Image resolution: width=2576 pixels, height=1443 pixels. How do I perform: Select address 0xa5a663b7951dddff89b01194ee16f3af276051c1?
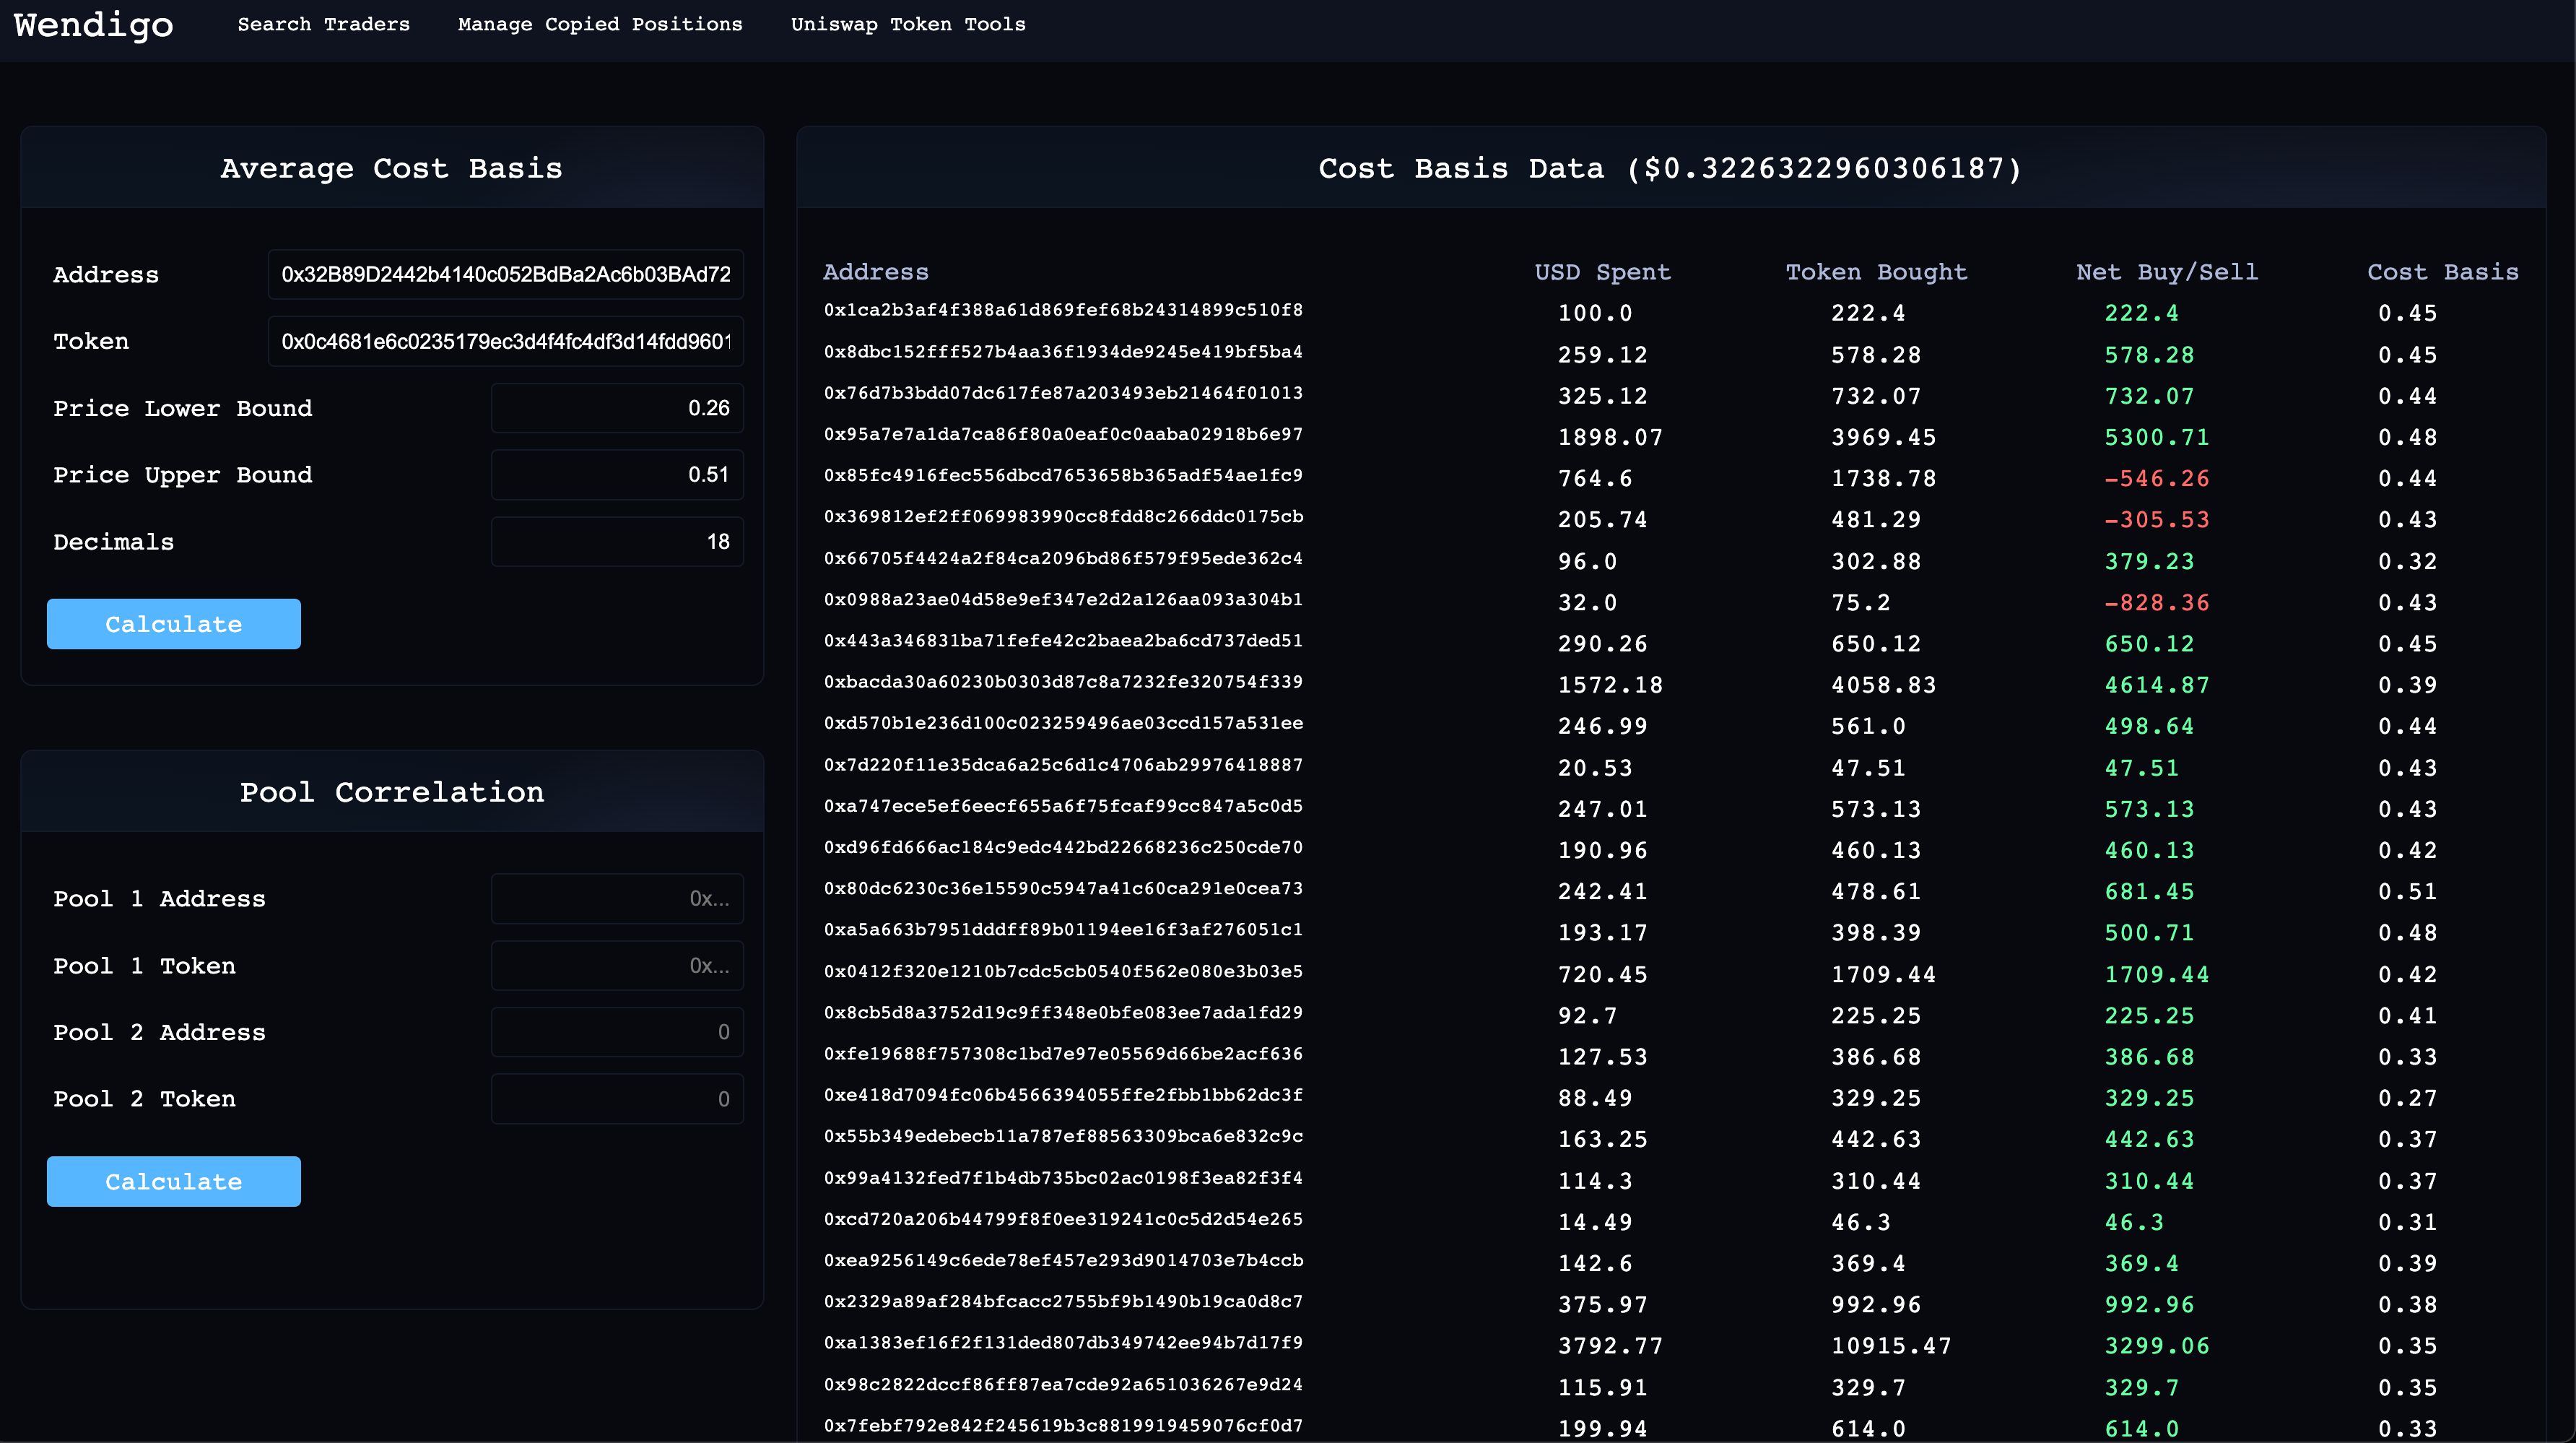tap(1063, 930)
